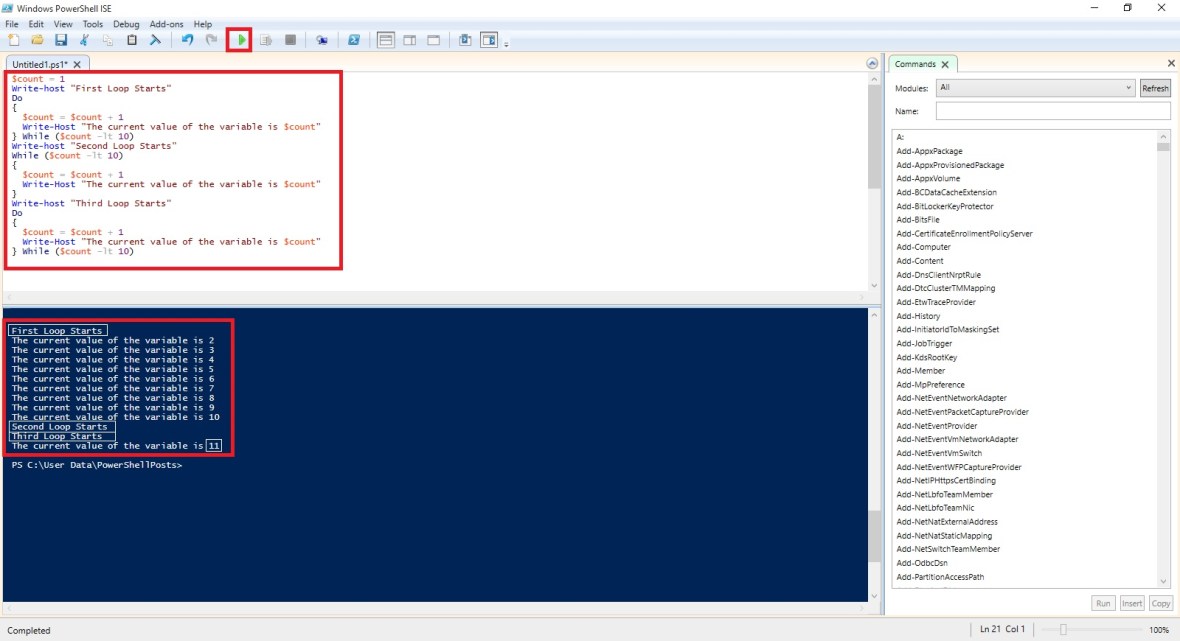1180x641 pixels.
Task: Click the zoom slider in status bar
Action: coord(1063,630)
